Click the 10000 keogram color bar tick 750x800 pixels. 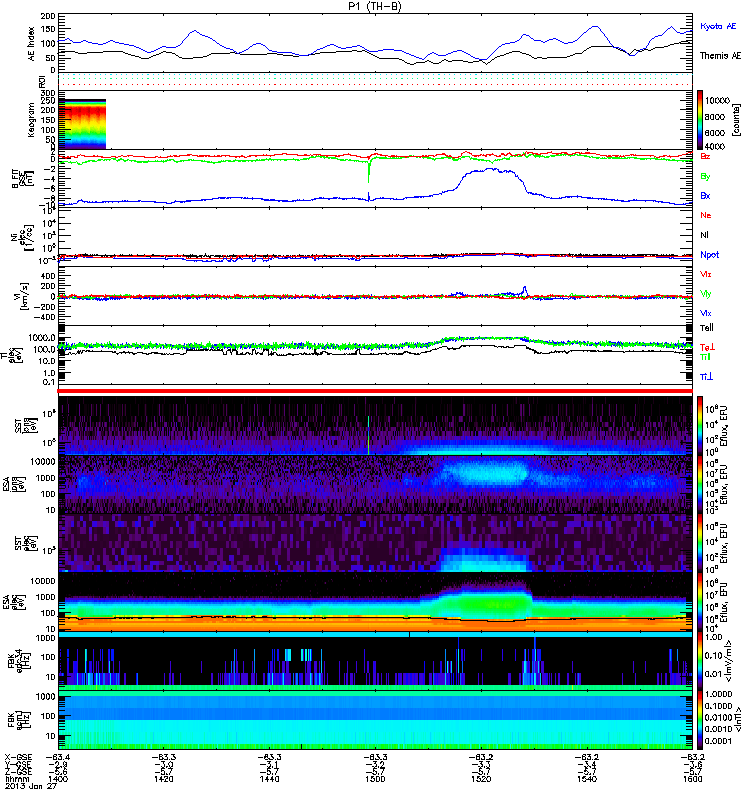click(717, 101)
